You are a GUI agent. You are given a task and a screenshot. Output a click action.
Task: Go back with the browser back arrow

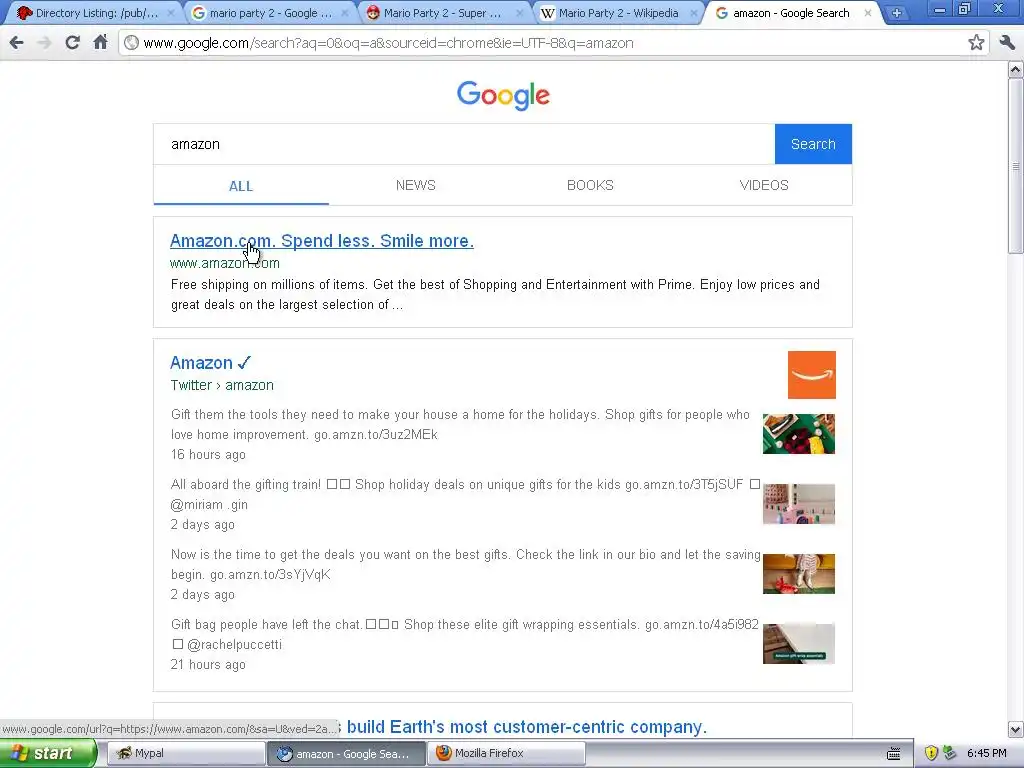point(17,43)
